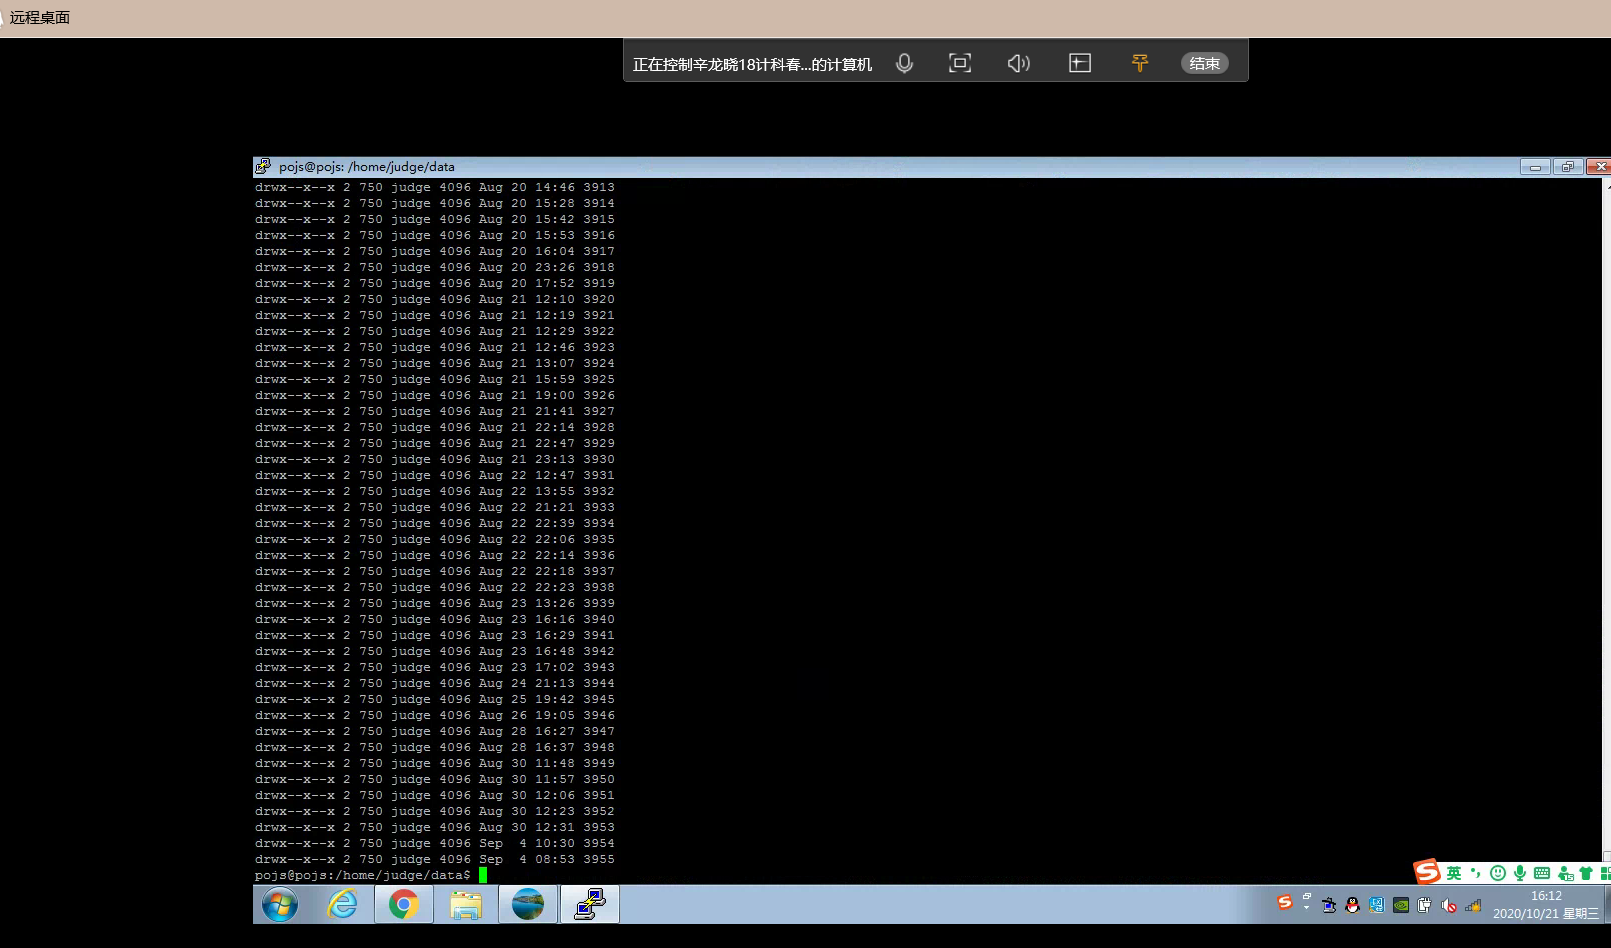Click the Sogou skin shirt icon

1586,873
